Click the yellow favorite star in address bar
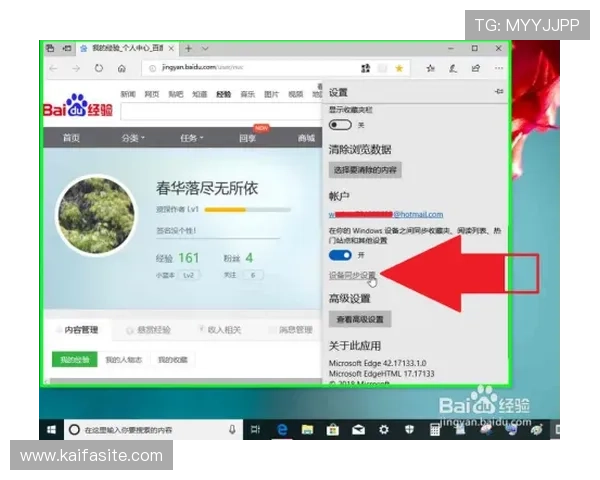This screenshot has width=600, height=480. pyautogui.click(x=399, y=69)
